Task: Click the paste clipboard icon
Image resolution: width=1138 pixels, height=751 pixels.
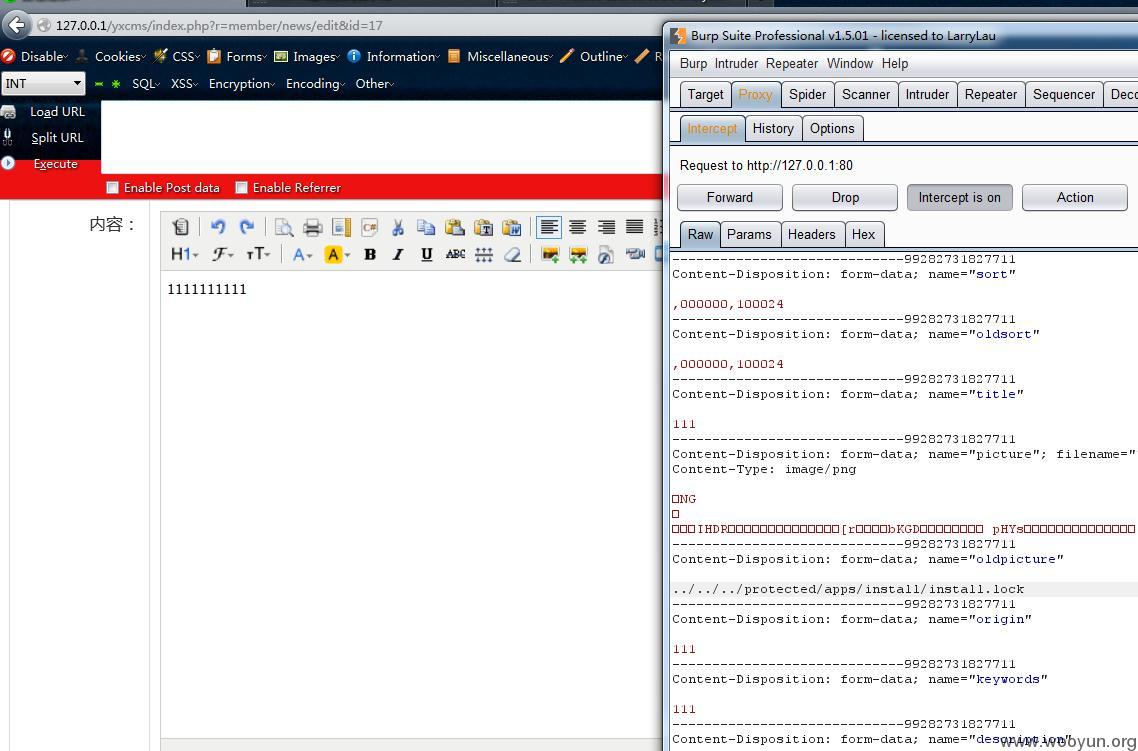Action: point(455,227)
